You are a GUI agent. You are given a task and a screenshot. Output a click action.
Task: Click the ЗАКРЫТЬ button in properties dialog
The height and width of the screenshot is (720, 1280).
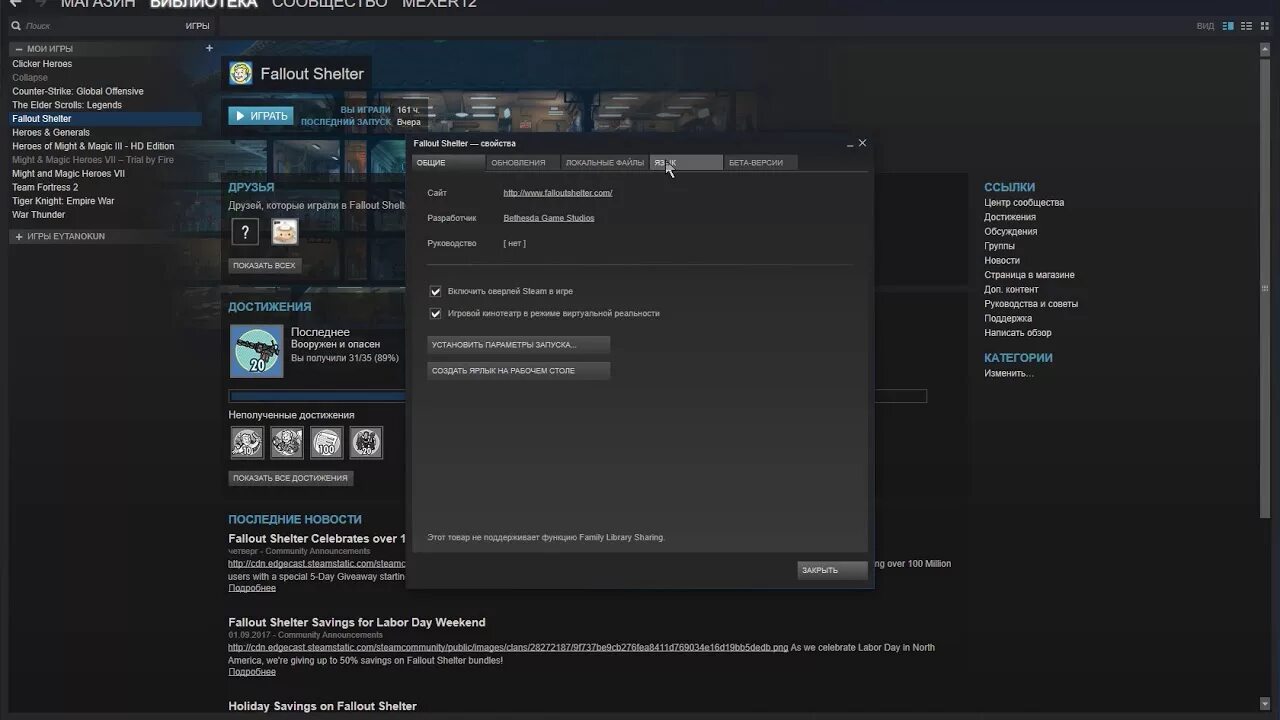[x=832, y=570]
